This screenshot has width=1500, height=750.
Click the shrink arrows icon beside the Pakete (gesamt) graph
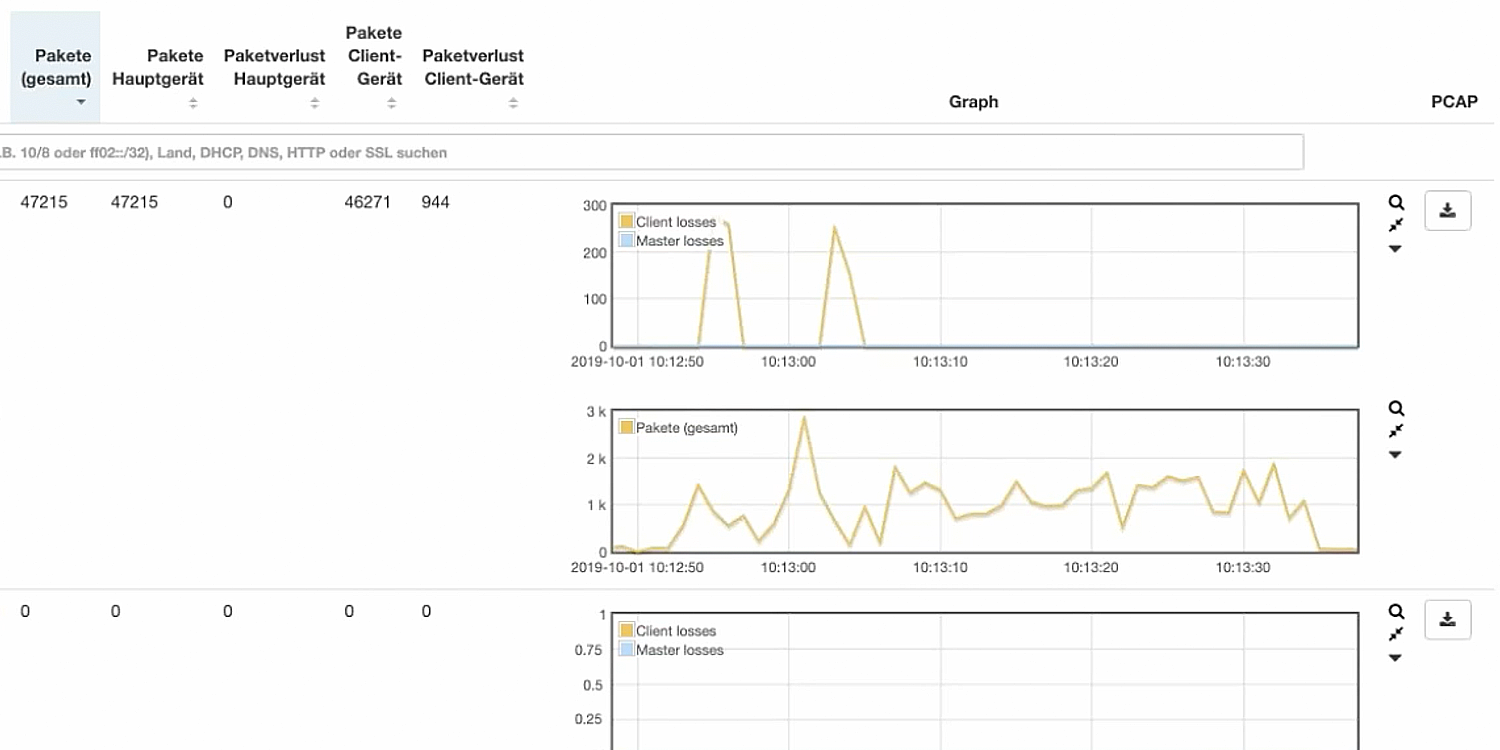(x=1396, y=431)
